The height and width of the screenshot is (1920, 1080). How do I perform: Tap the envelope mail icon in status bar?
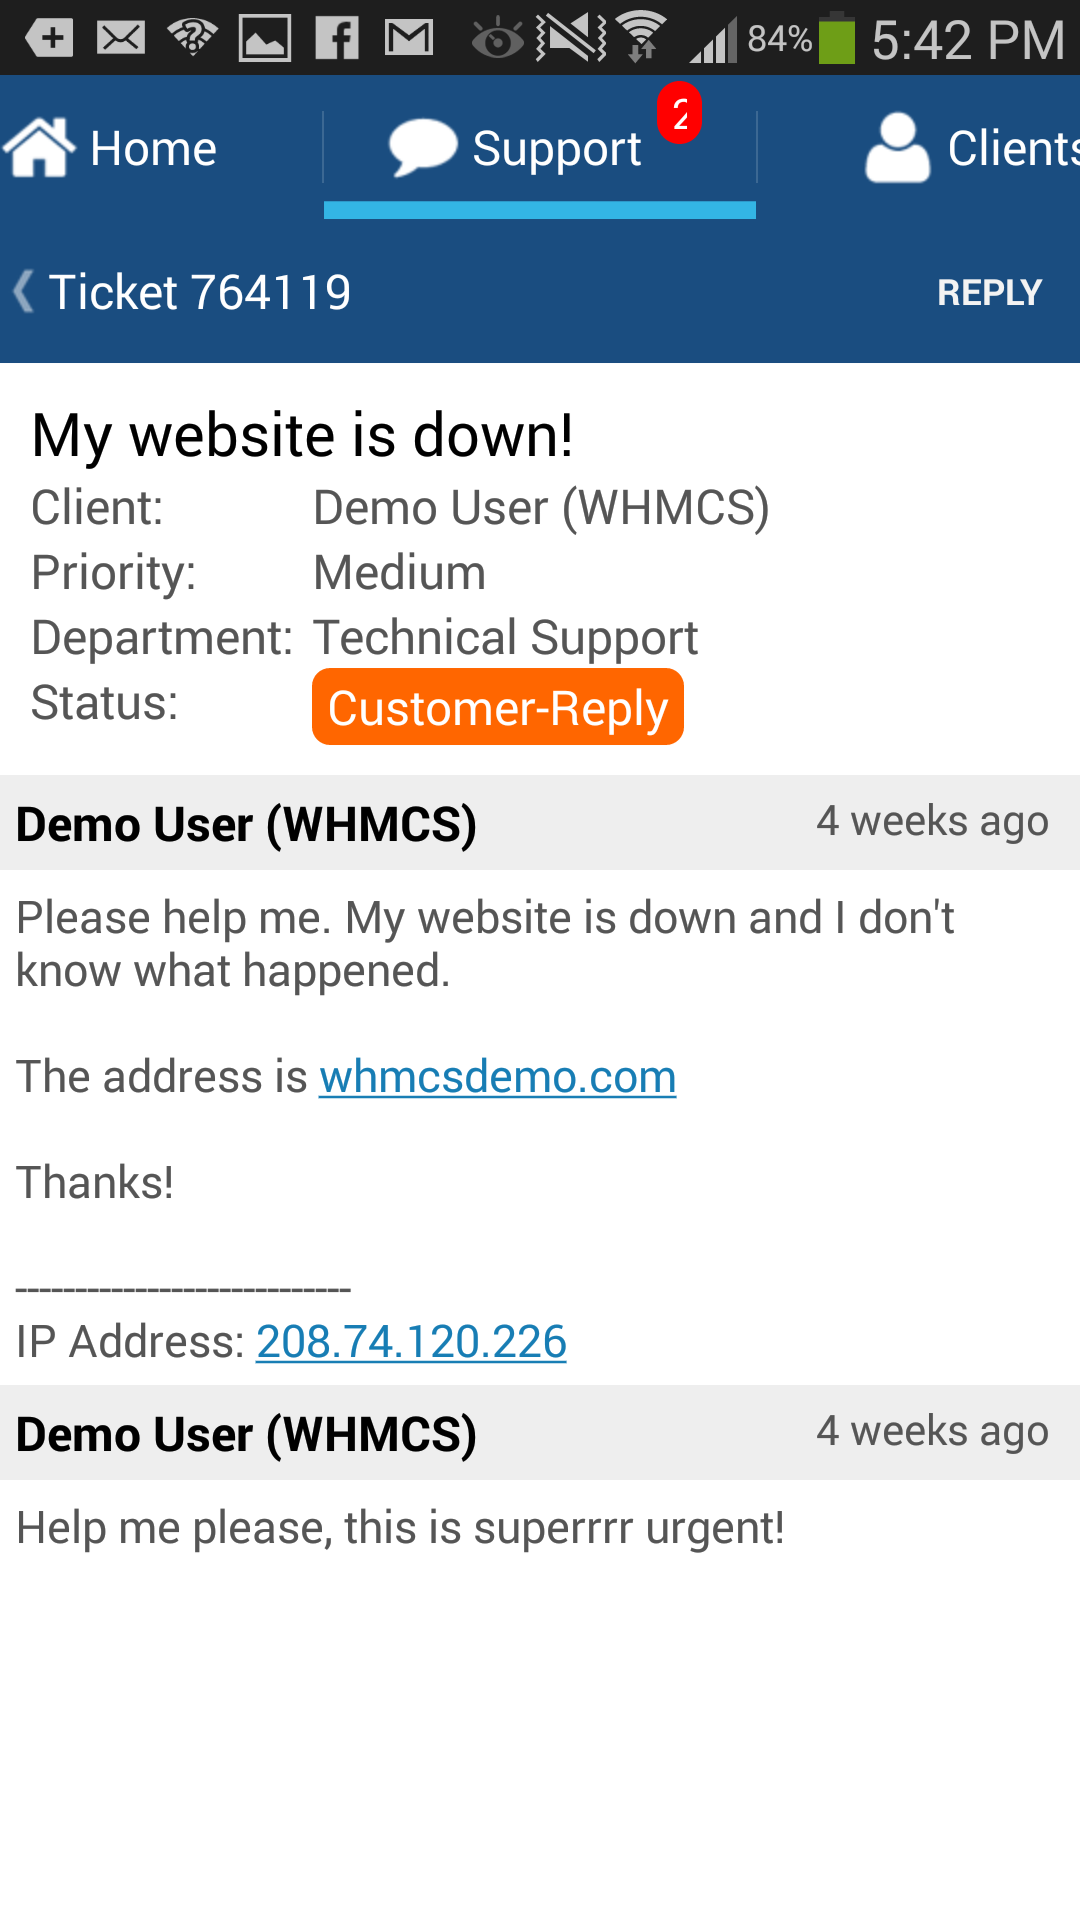[121, 39]
